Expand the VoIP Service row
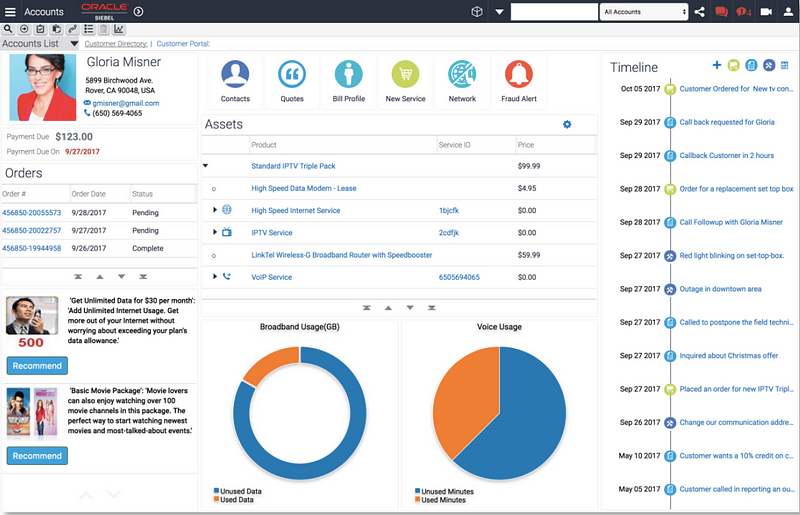This screenshot has height=515, width=800. (x=215, y=277)
